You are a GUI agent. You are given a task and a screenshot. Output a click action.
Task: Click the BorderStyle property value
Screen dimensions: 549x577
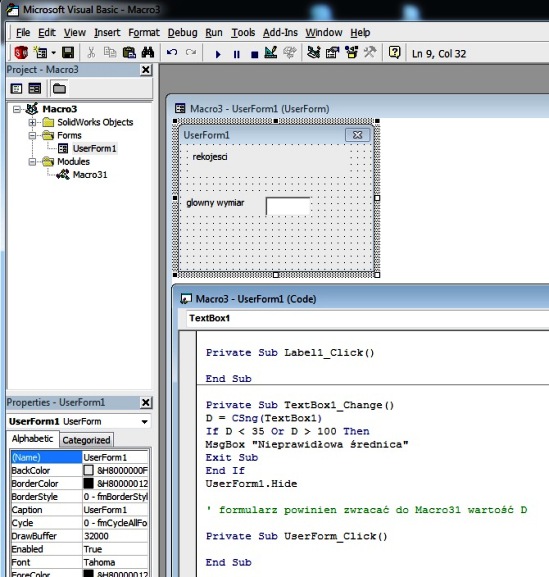(116, 497)
